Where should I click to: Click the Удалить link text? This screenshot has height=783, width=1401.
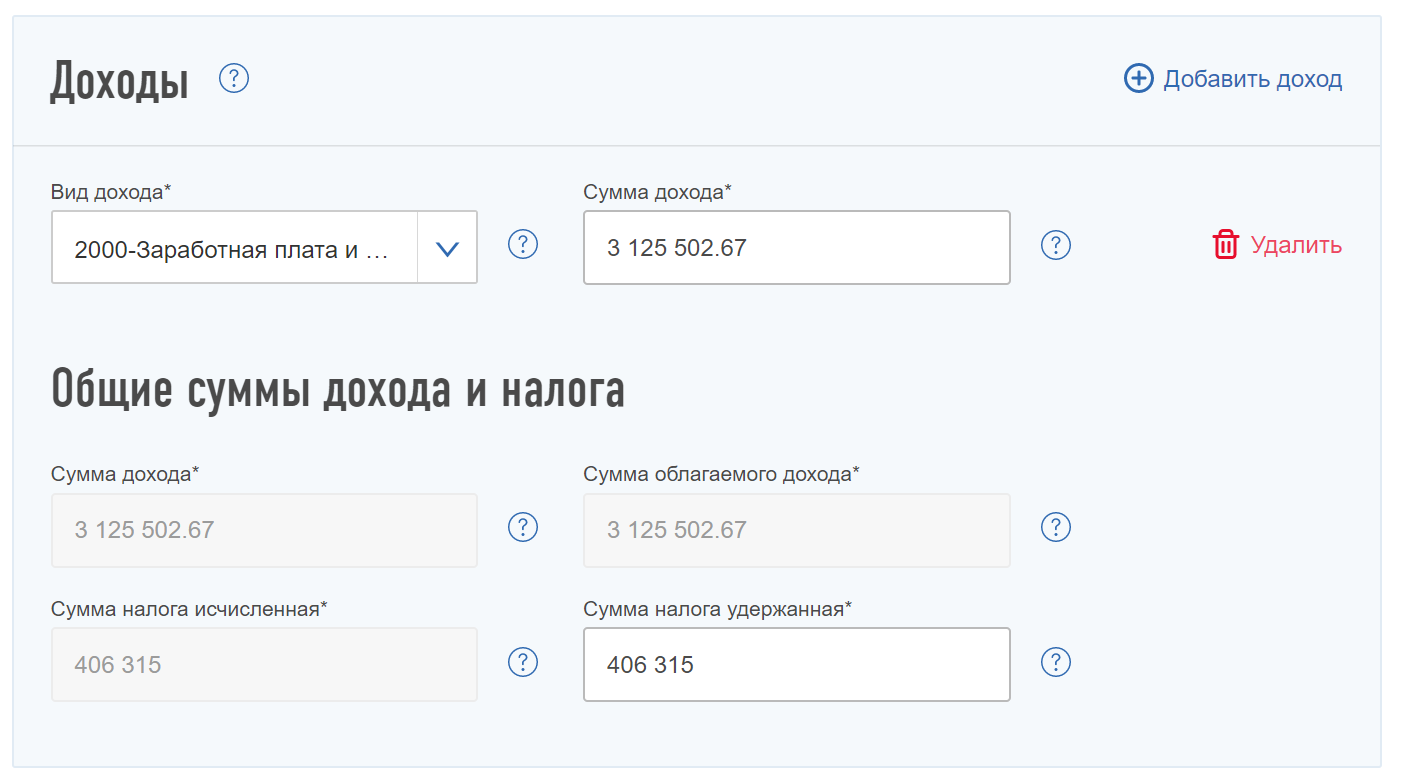coord(1296,245)
